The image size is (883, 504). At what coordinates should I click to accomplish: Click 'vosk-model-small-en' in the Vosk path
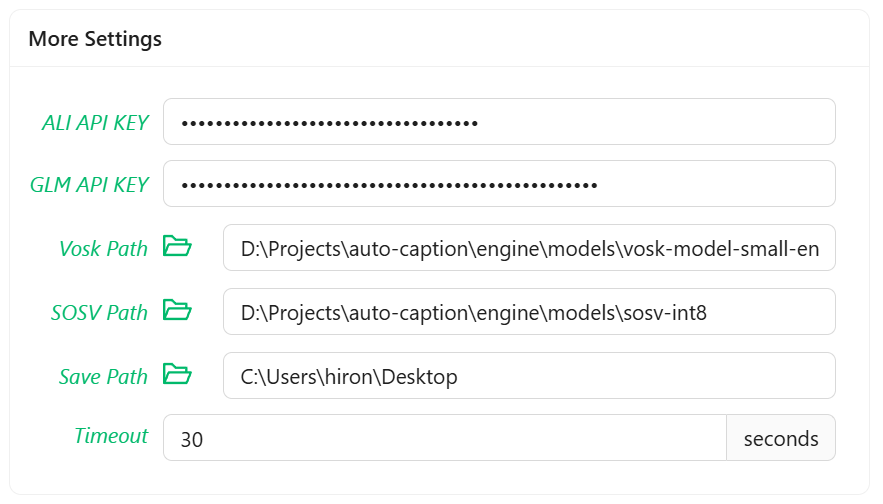(729, 249)
